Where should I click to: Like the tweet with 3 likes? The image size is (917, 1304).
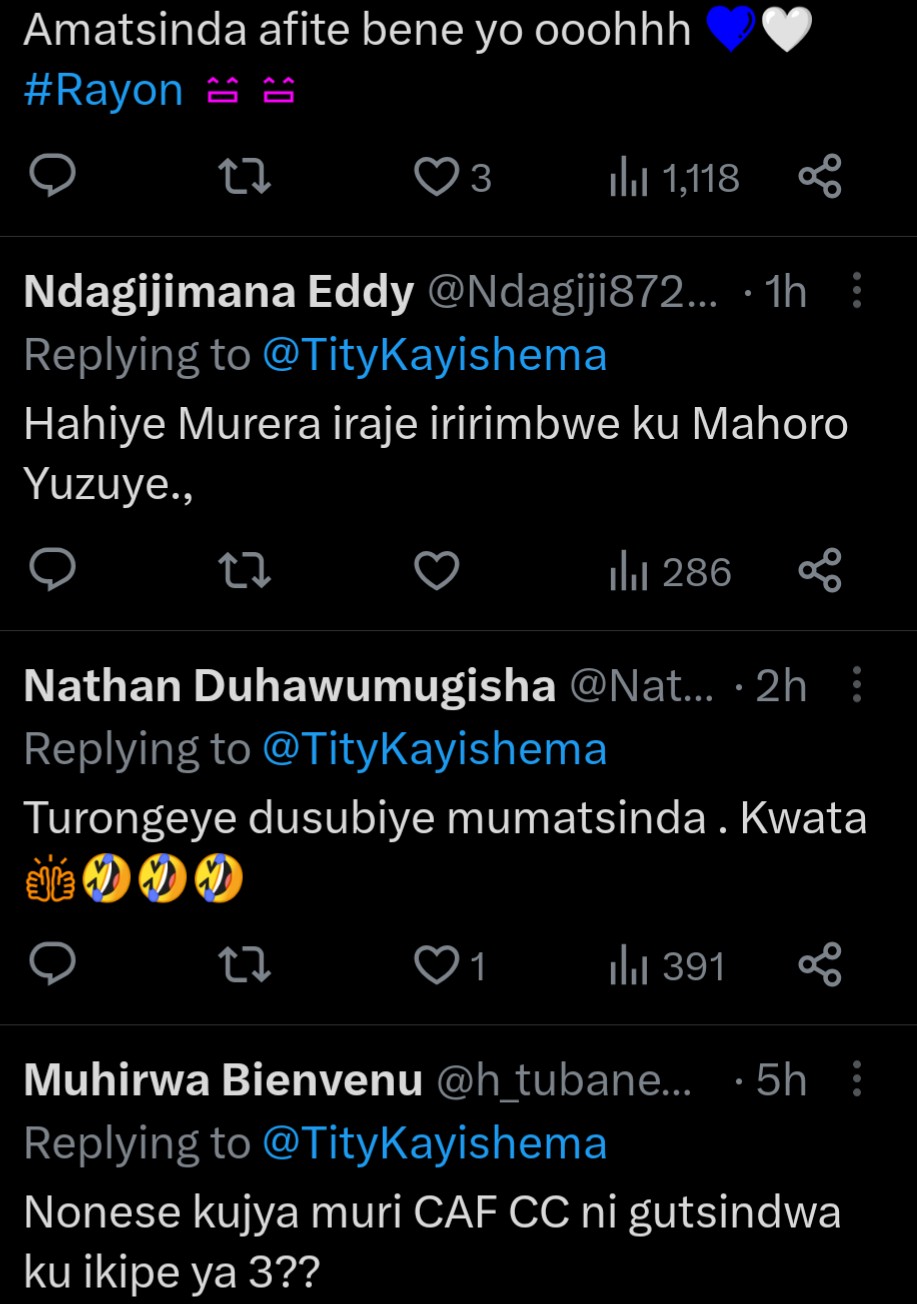click(x=436, y=178)
